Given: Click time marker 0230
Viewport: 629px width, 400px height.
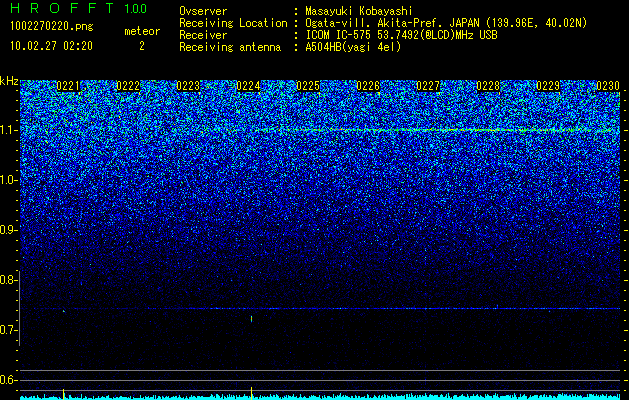Looking at the screenshot, I should point(608,86).
